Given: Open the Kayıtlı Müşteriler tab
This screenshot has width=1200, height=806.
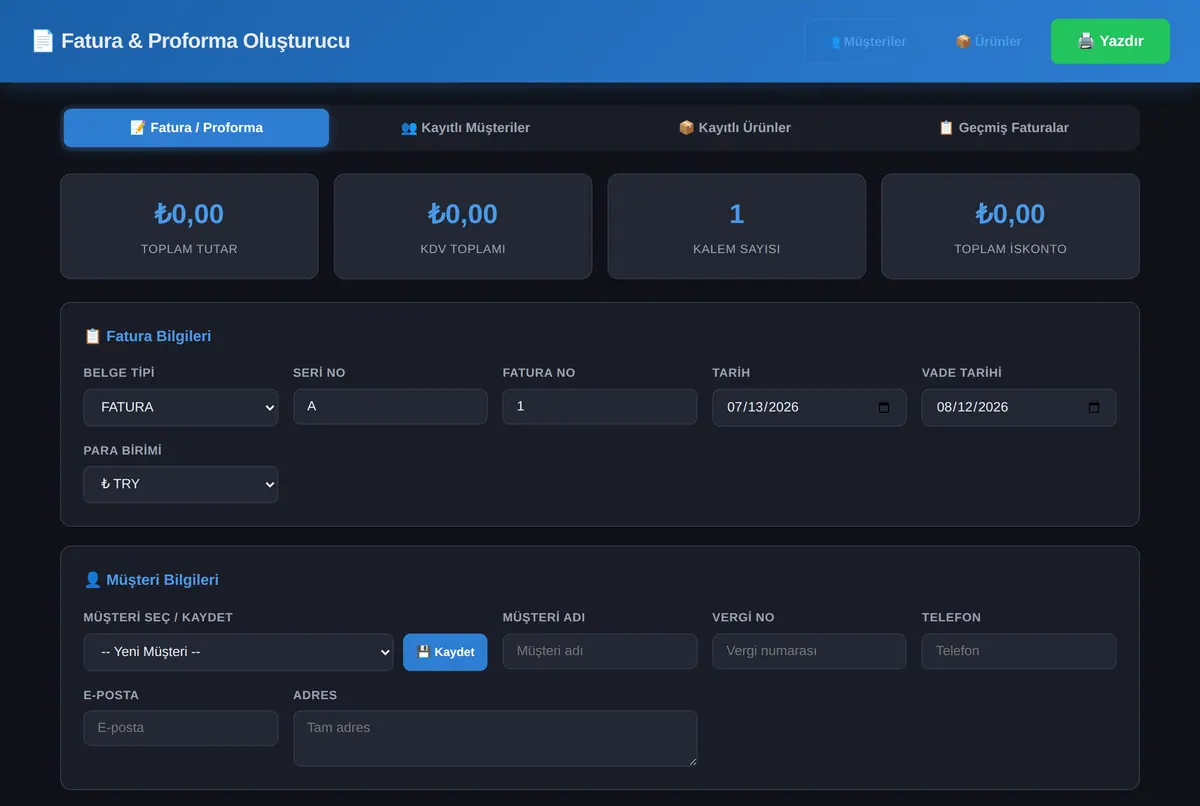Looking at the screenshot, I should click(x=465, y=128).
